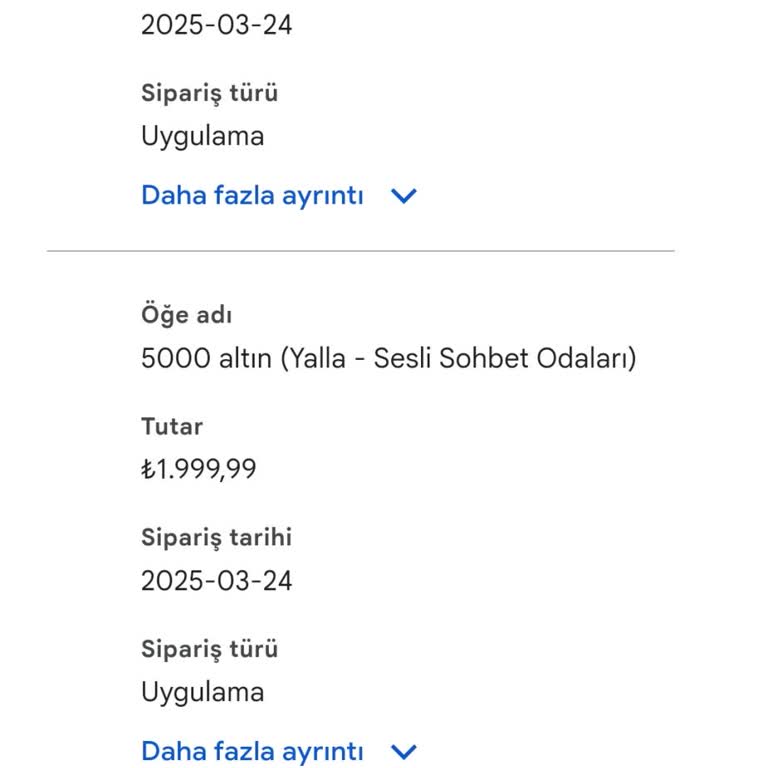The image size is (768, 768).
Task: Expand chevron under the 5000 altın order
Action: click(x=404, y=752)
